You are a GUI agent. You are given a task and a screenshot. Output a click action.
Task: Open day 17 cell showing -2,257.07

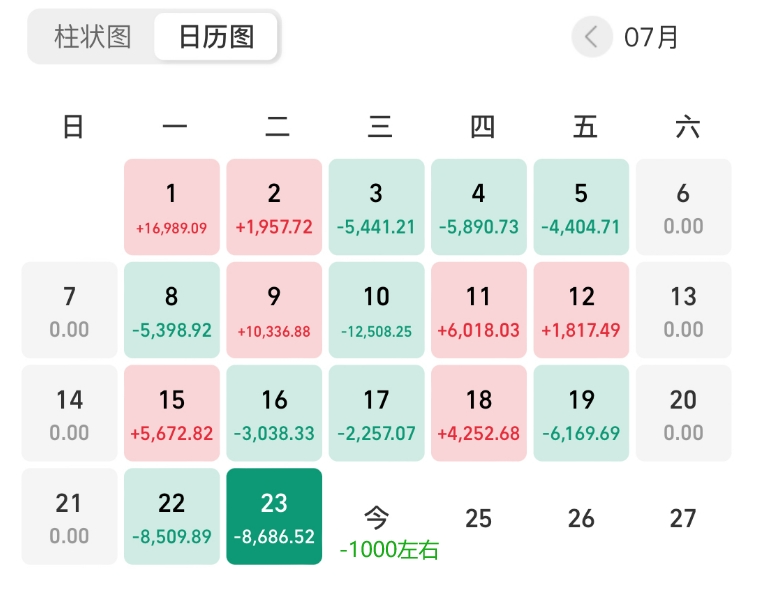(x=377, y=413)
